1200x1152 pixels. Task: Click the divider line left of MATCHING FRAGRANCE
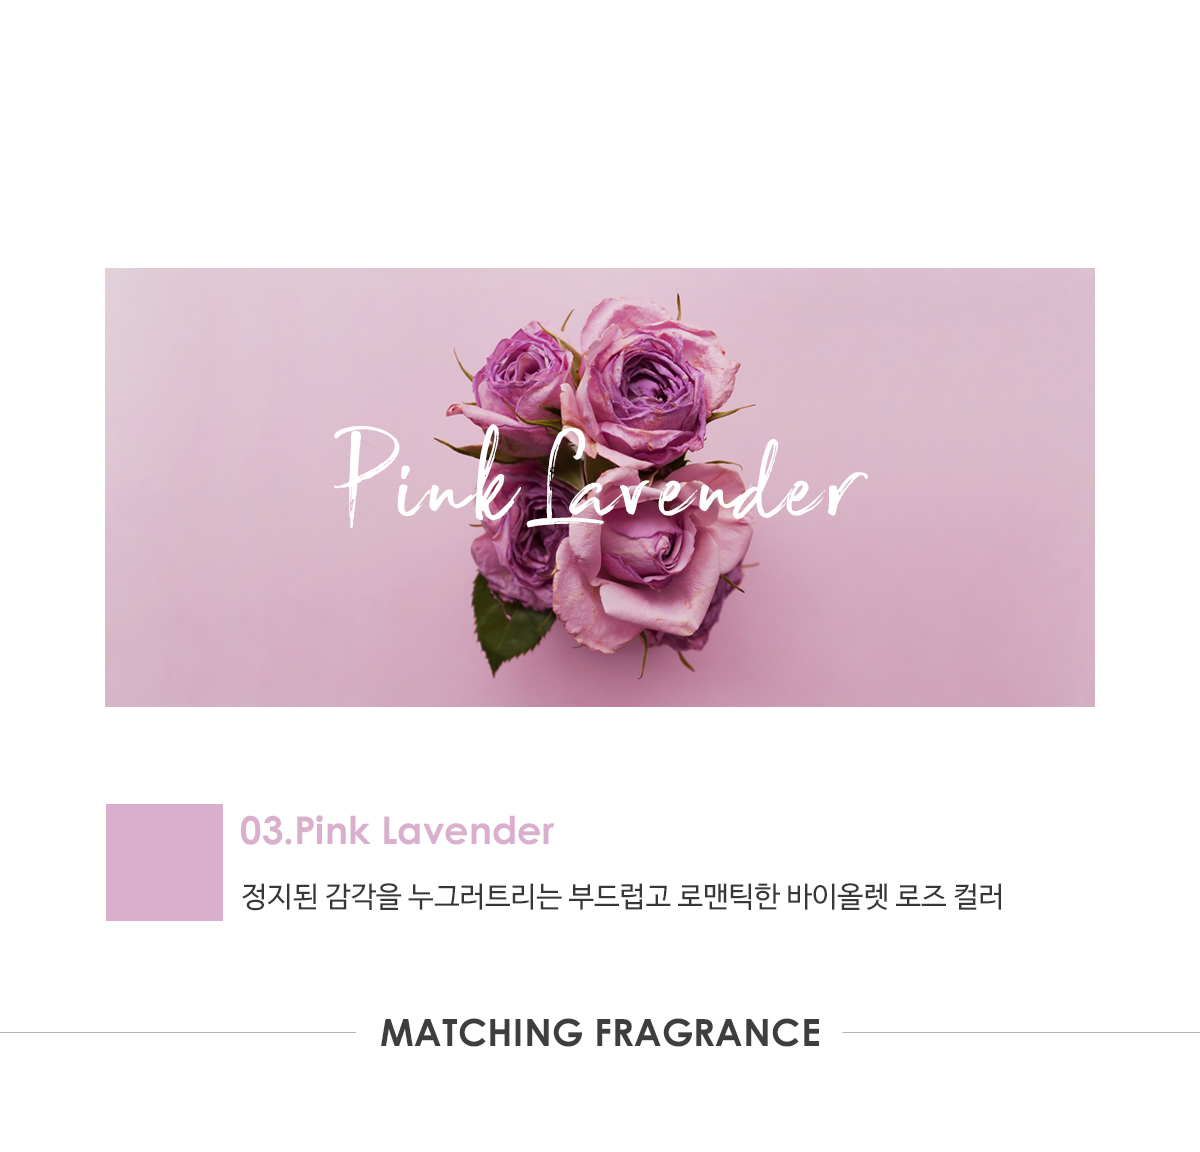(178, 1033)
